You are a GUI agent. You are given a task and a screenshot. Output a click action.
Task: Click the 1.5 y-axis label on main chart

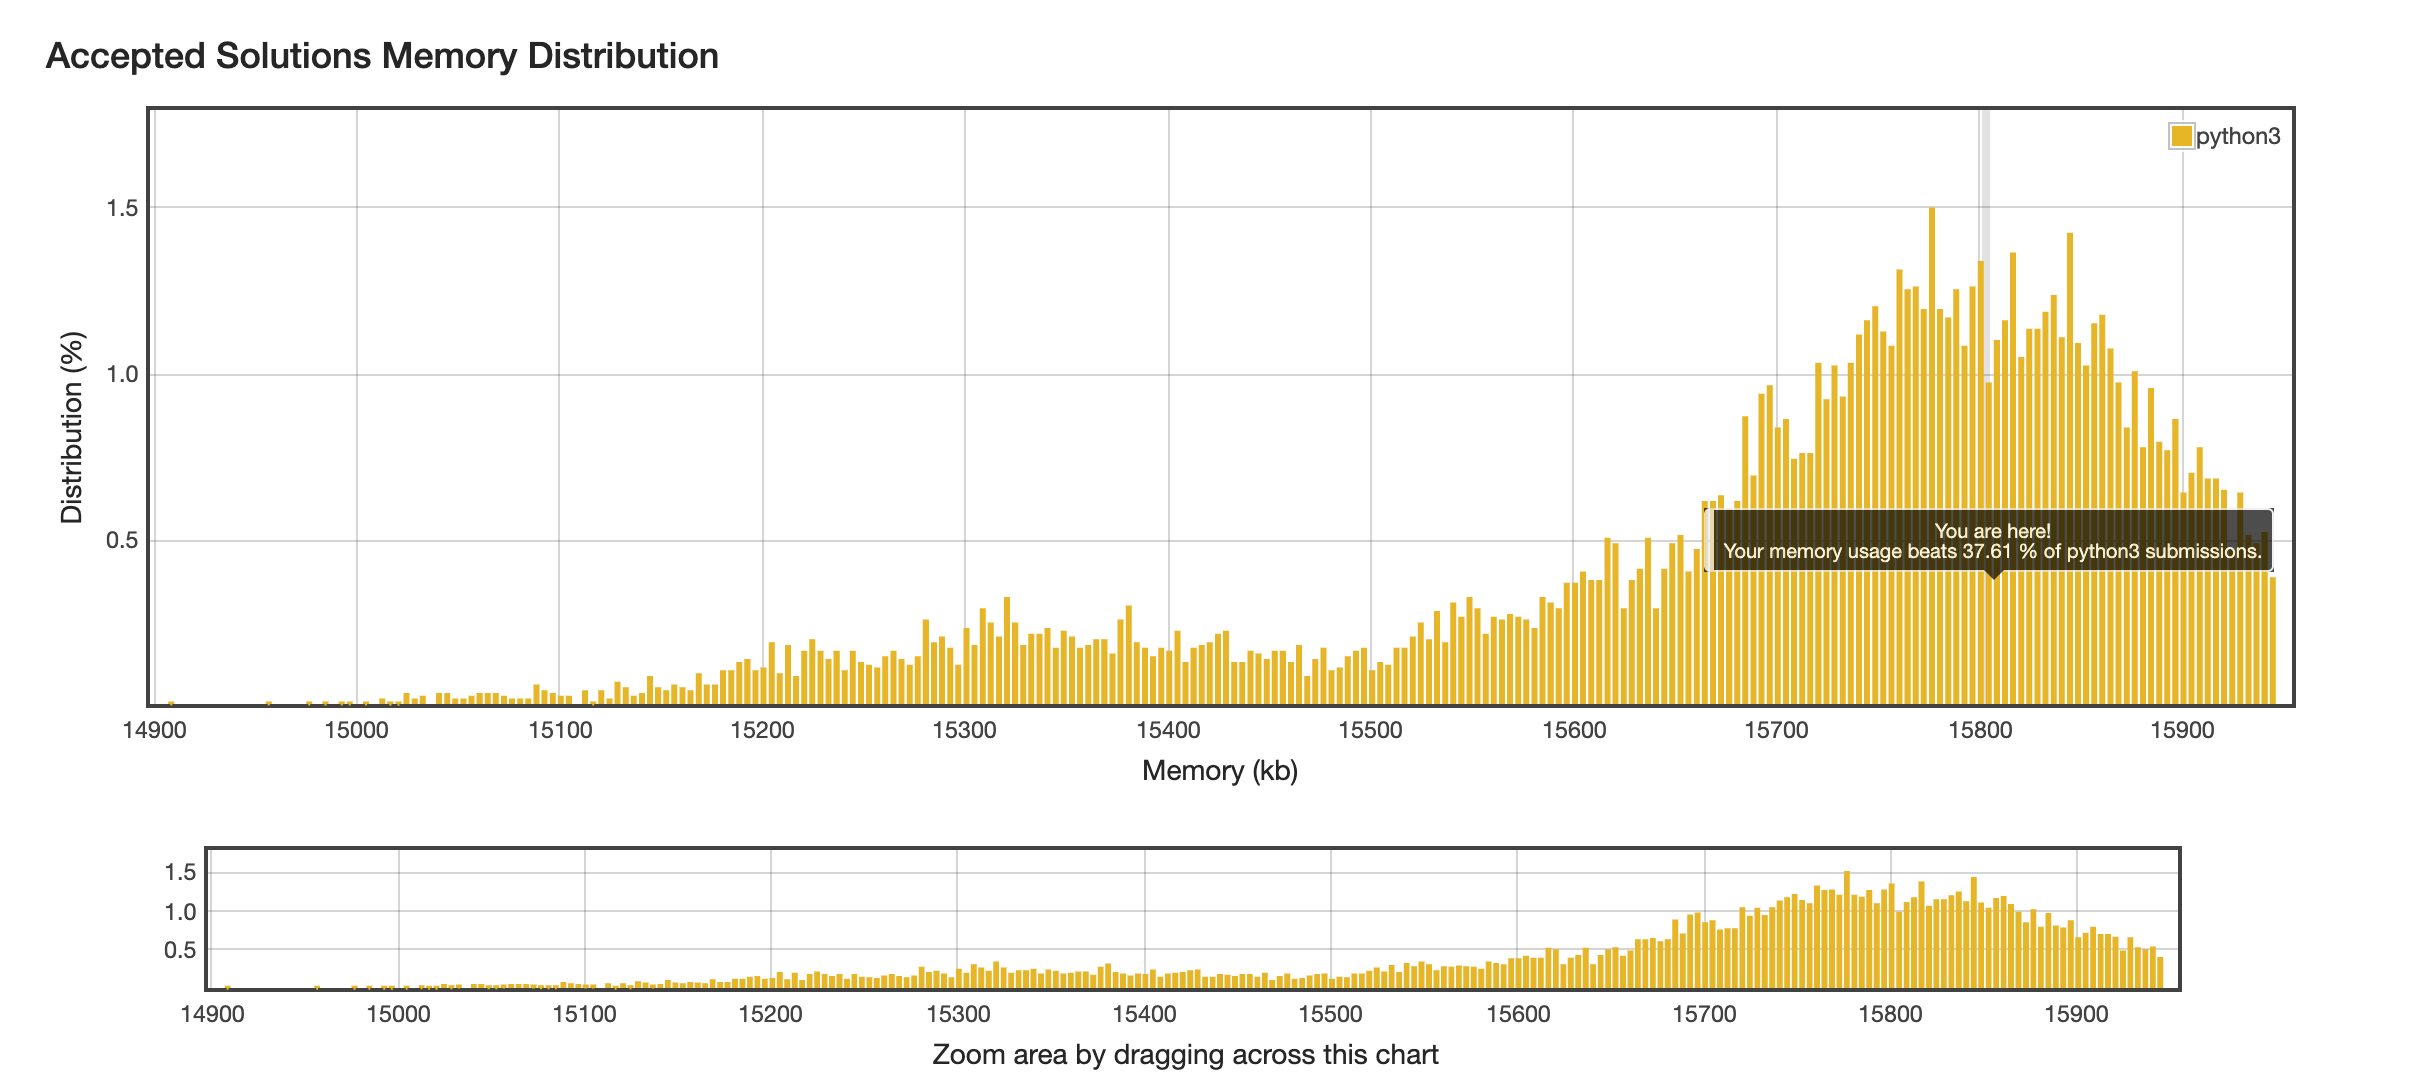[122, 208]
